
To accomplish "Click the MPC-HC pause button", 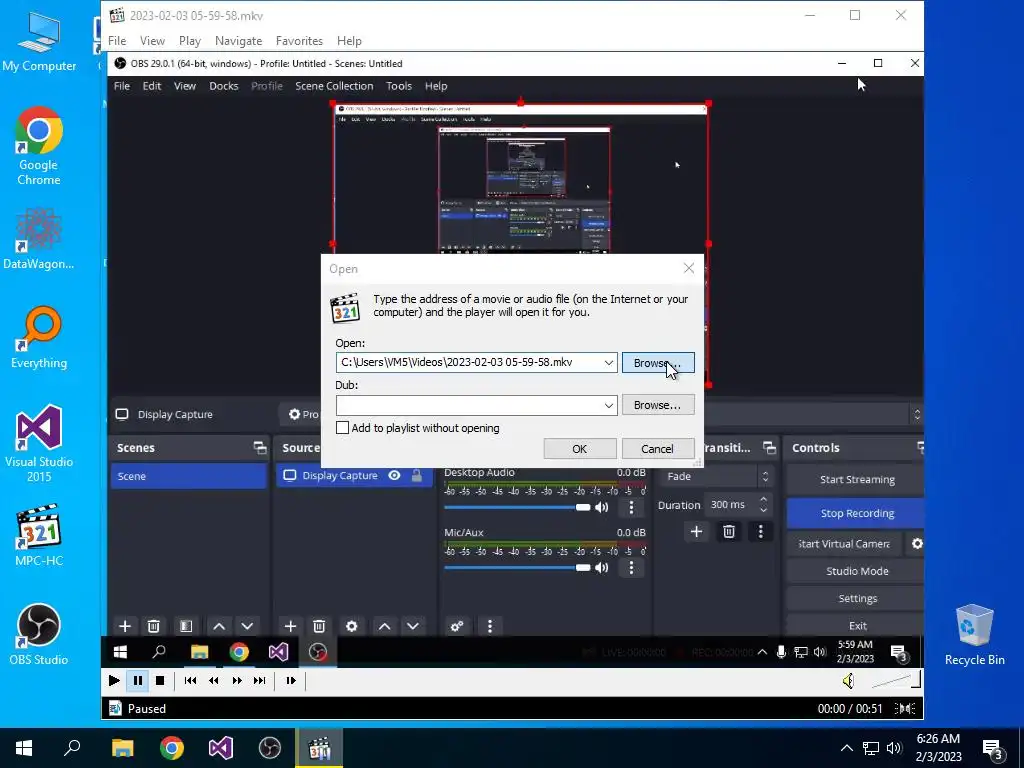I will (138, 680).
